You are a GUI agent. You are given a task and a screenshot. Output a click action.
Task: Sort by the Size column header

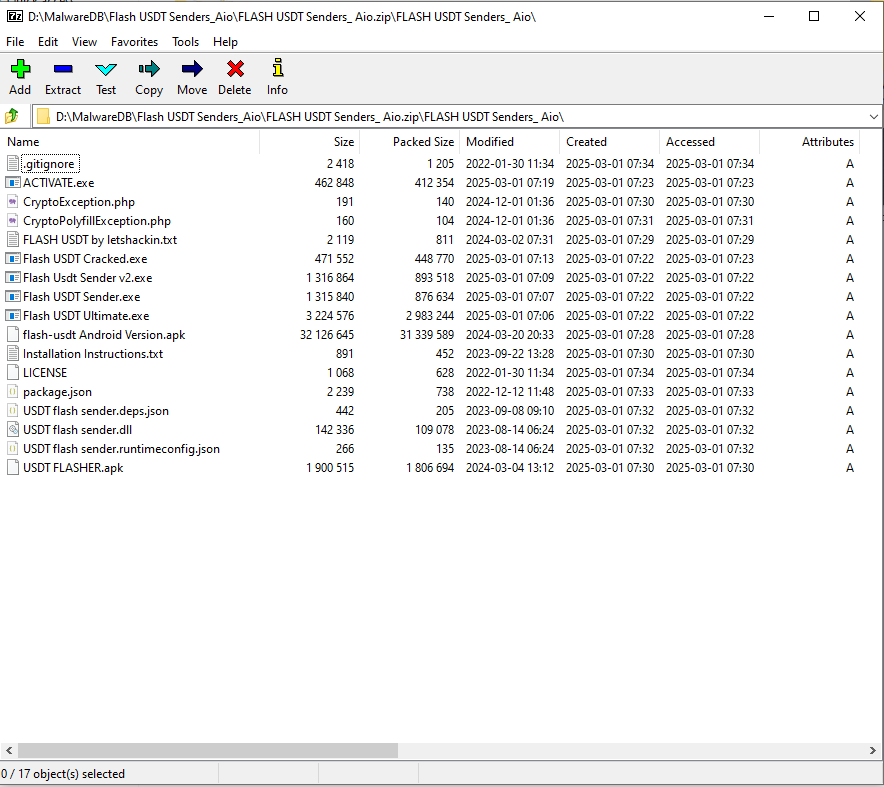pos(310,142)
